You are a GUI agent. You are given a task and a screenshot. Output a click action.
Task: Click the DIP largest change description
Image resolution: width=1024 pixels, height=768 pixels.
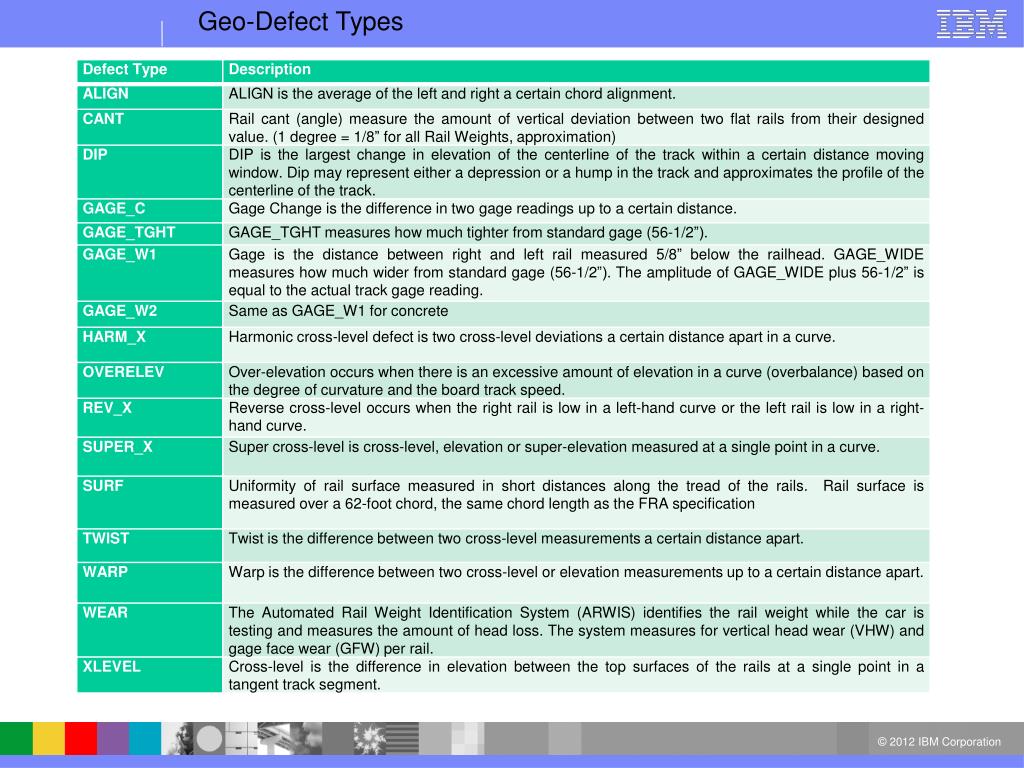click(x=576, y=172)
